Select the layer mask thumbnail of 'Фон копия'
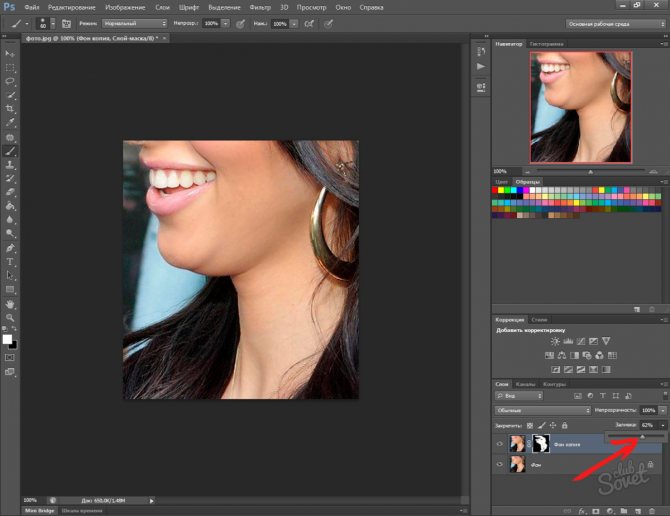The width and height of the screenshot is (670, 516). click(541, 443)
